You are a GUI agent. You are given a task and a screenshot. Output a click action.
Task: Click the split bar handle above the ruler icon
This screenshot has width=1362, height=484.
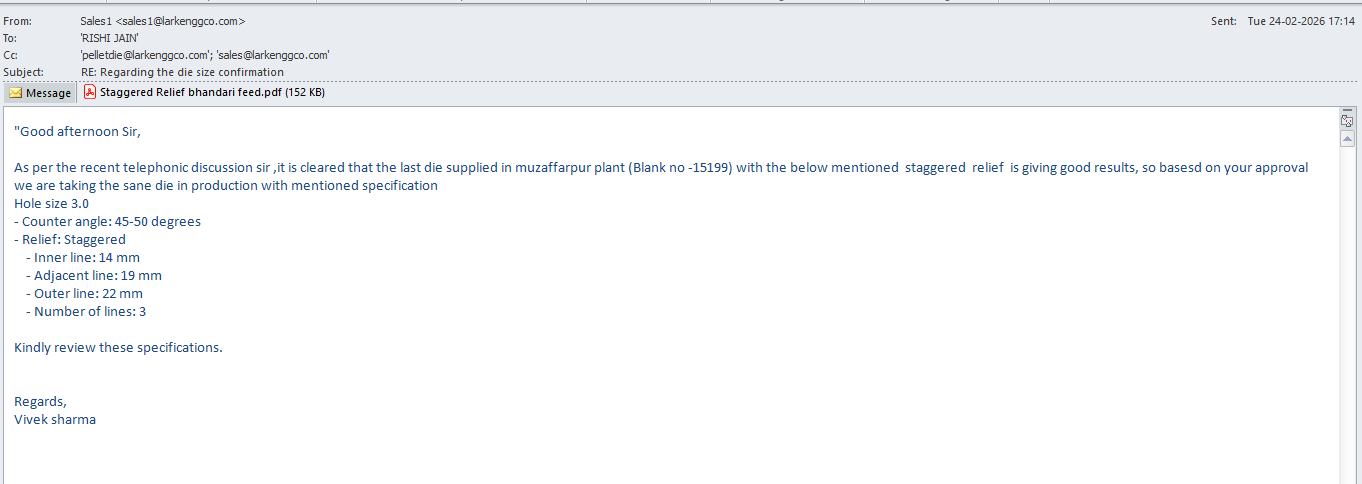pyautogui.click(x=1347, y=109)
